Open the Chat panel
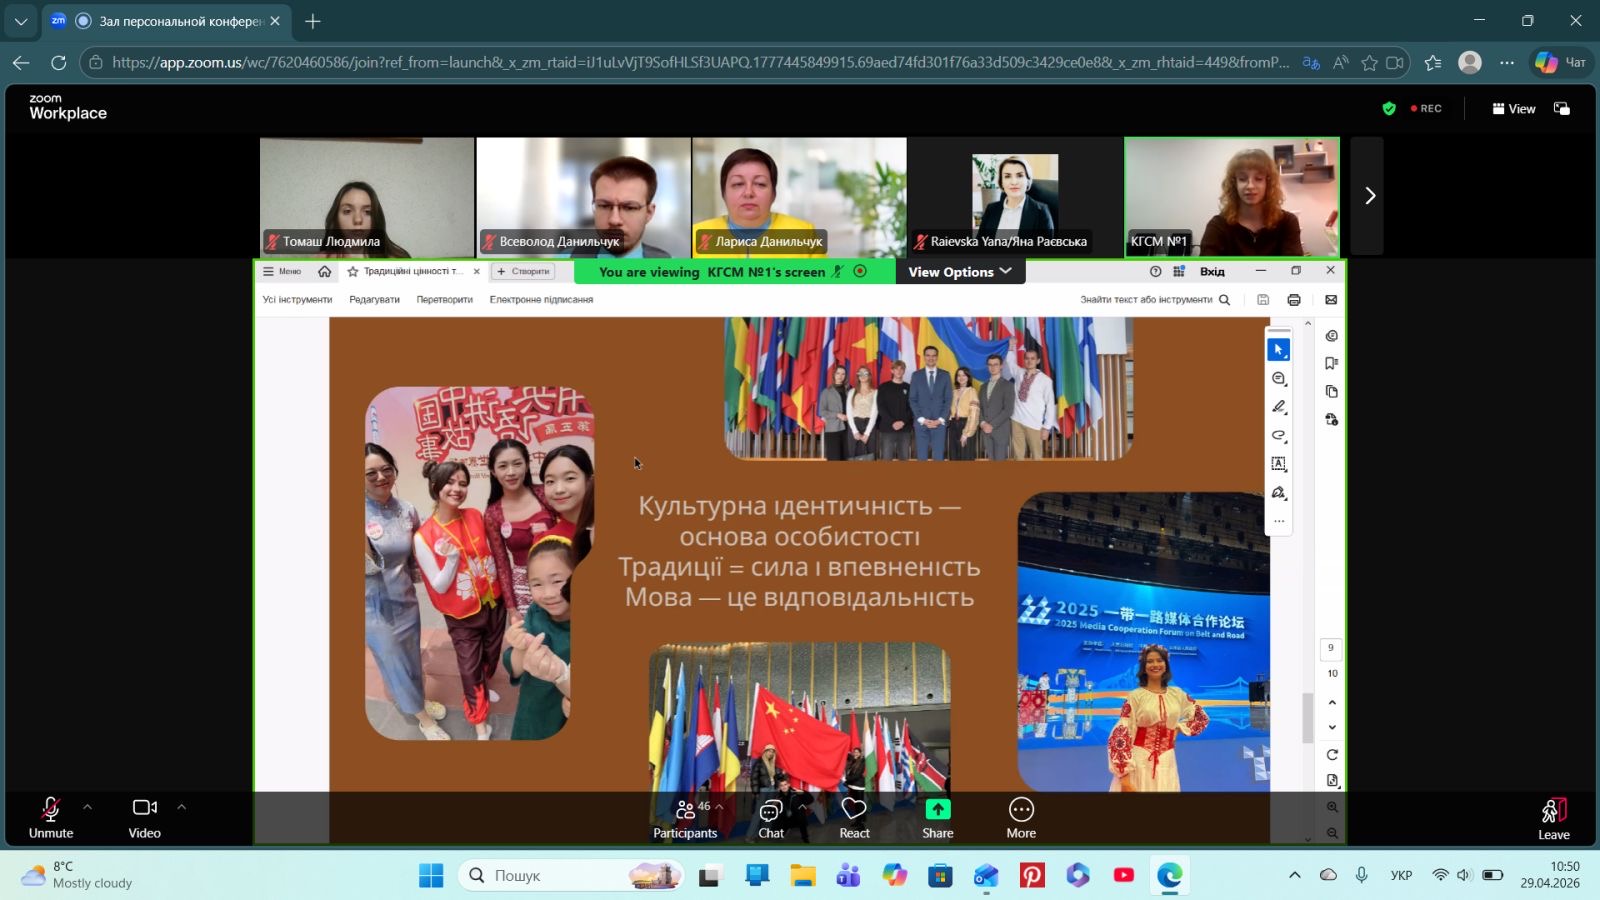Screen dimensions: 1600x900 [771, 817]
